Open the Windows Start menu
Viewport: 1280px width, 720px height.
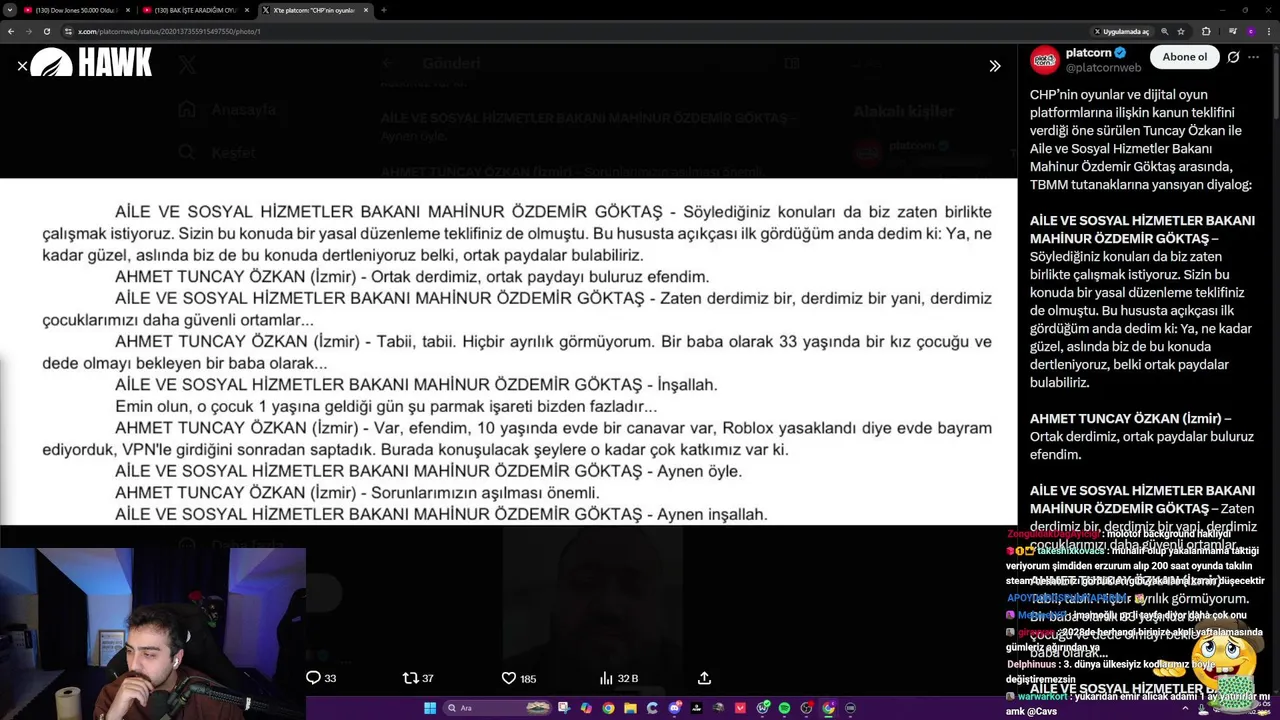tap(430, 708)
